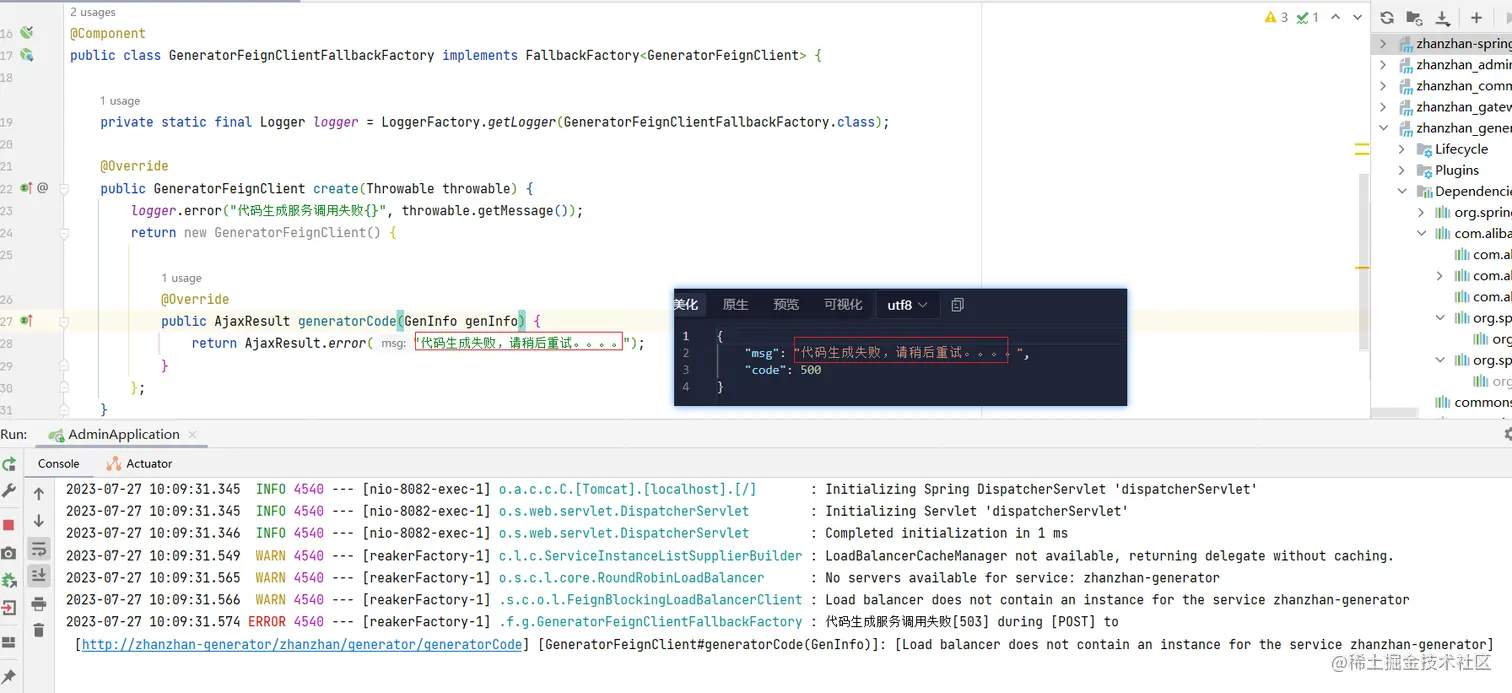Open run configuration wrench icon
Viewport: 1512px width, 693px height.
[9, 490]
